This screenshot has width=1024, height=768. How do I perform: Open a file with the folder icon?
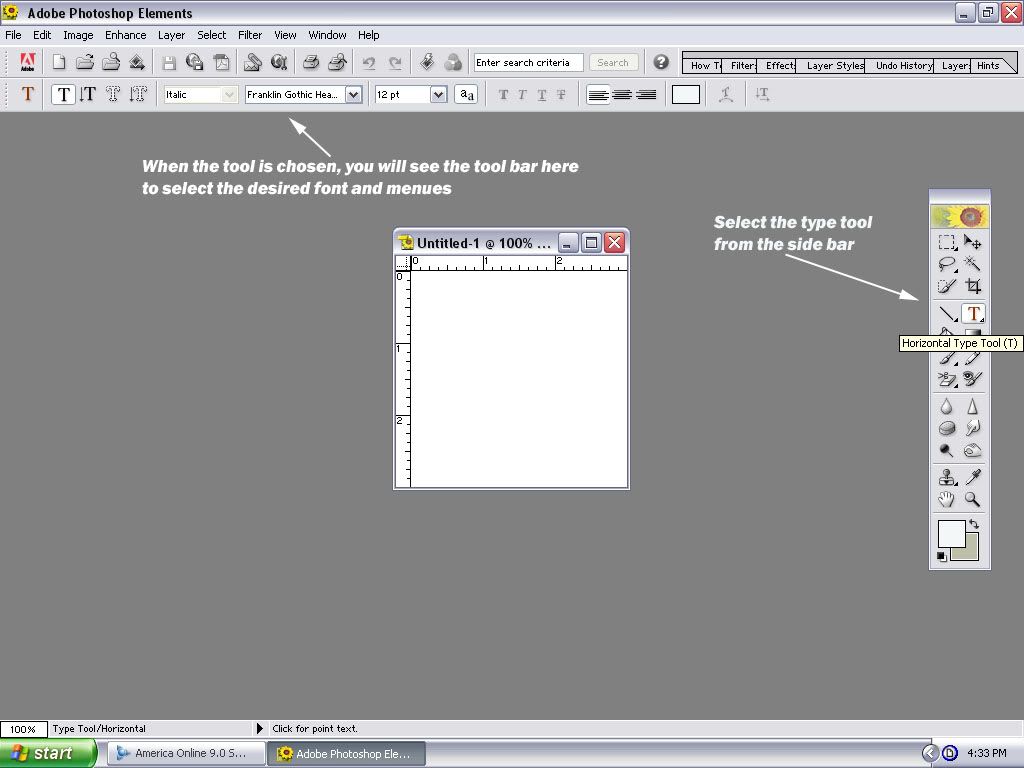tap(84, 62)
